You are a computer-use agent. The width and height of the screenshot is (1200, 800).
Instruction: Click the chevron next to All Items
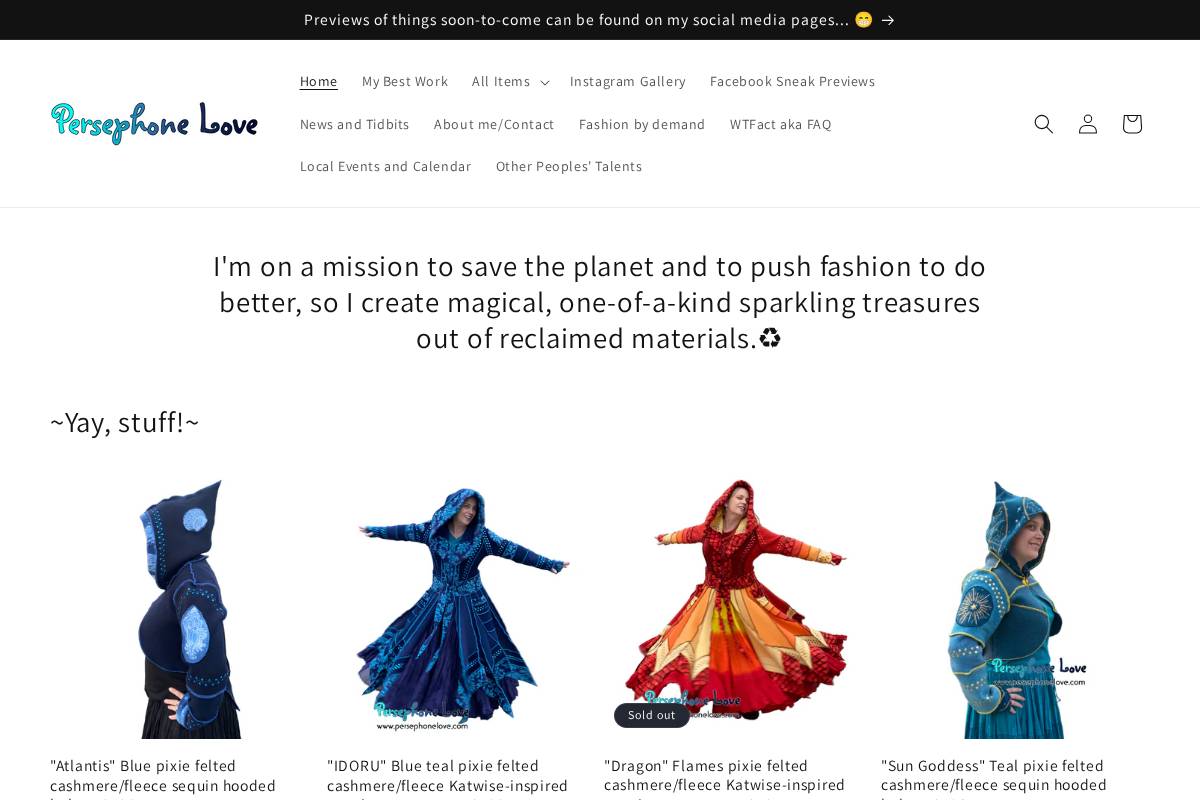[x=545, y=82]
